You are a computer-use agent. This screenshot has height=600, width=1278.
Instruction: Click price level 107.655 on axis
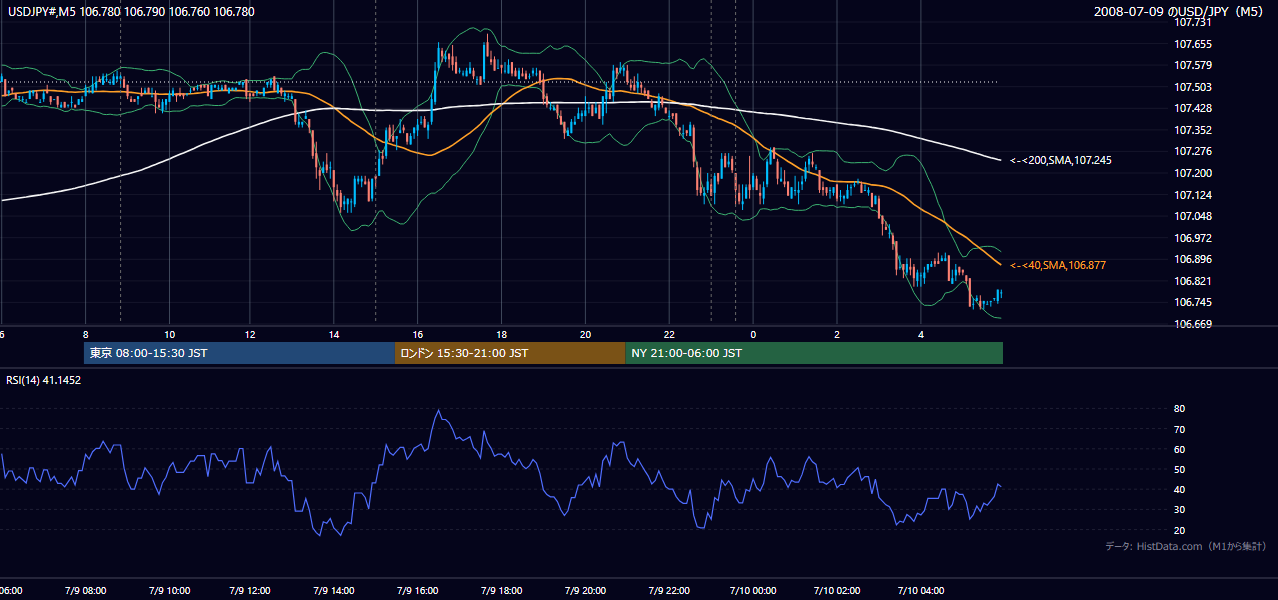1193,44
